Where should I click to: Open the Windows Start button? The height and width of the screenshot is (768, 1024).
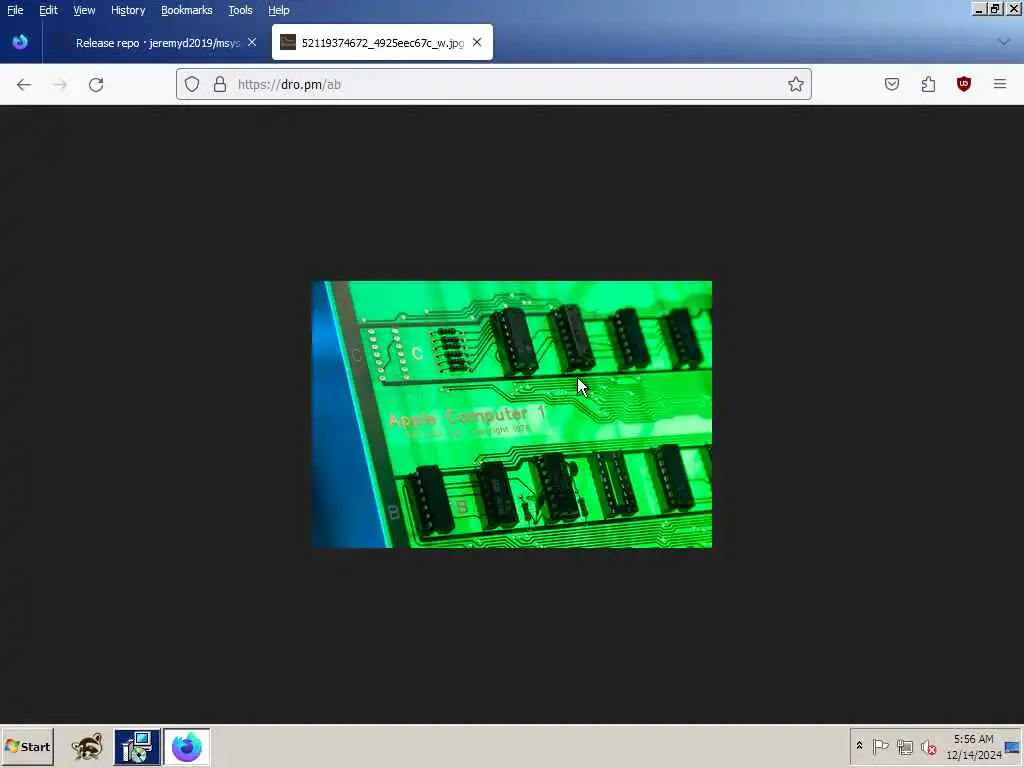coord(27,746)
